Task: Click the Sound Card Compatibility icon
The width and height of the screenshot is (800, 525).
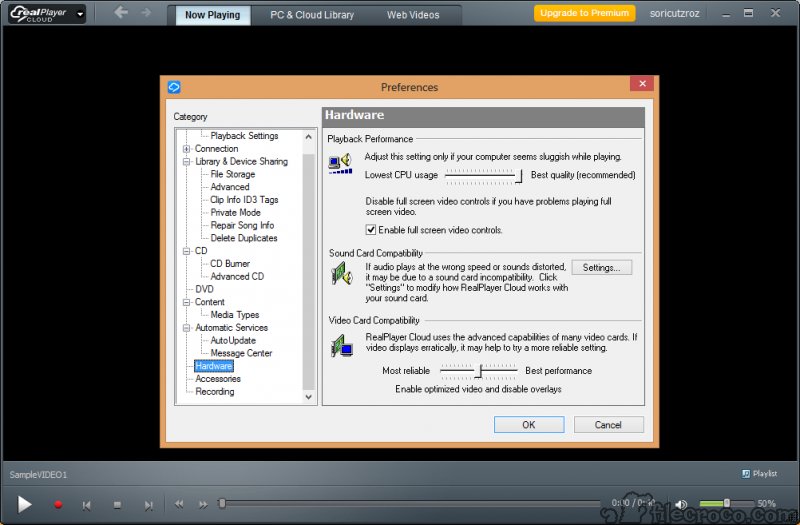Action: [x=341, y=273]
